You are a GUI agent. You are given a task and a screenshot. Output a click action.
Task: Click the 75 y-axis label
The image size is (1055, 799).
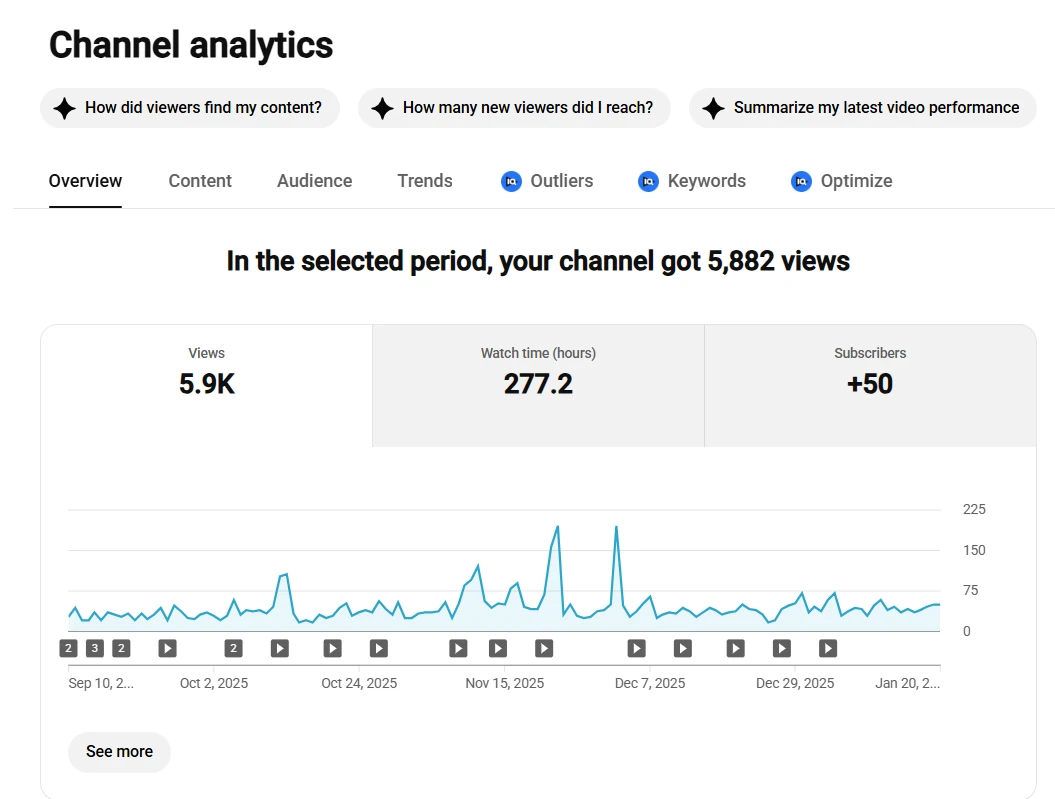970,591
